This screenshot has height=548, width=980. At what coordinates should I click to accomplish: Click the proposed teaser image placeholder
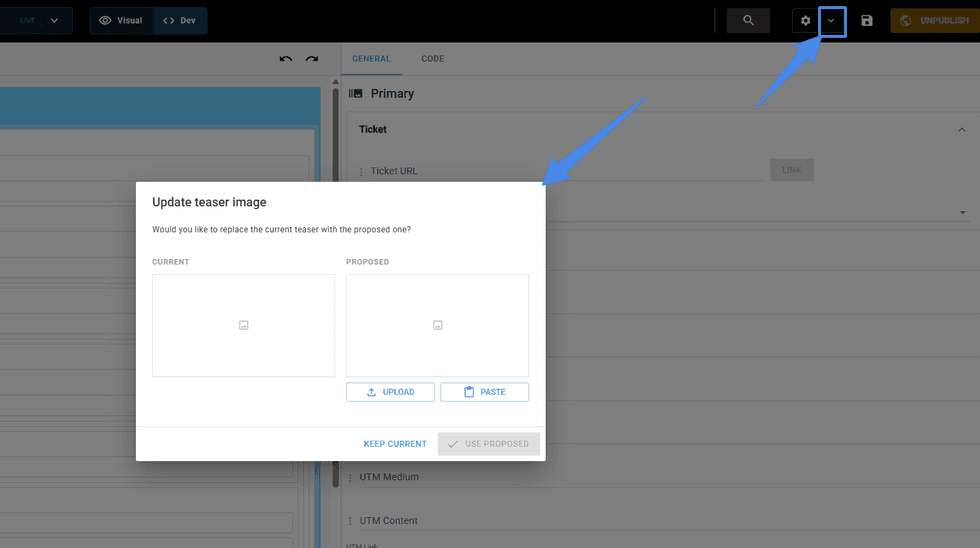(438, 326)
